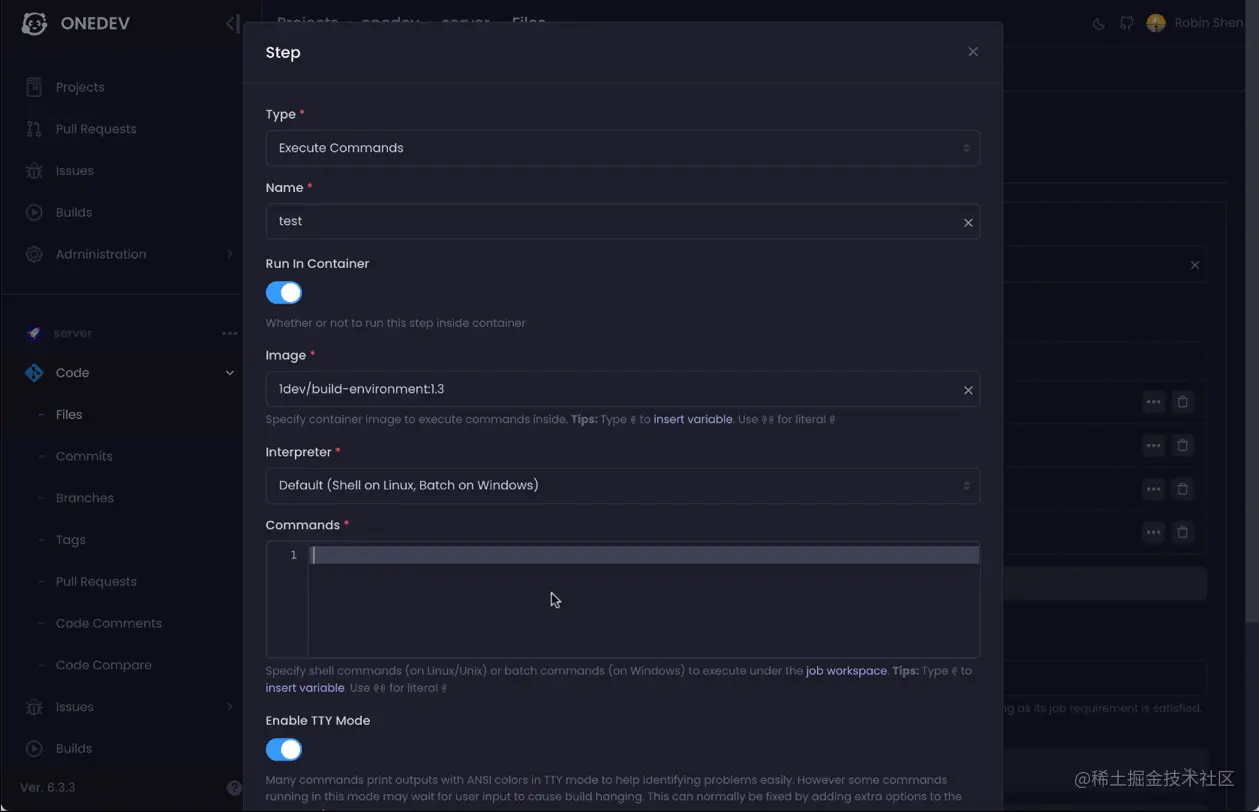This screenshot has width=1259, height=812.
Task: Open Pull Requests in the top sidebar
Action: point(96,129)
